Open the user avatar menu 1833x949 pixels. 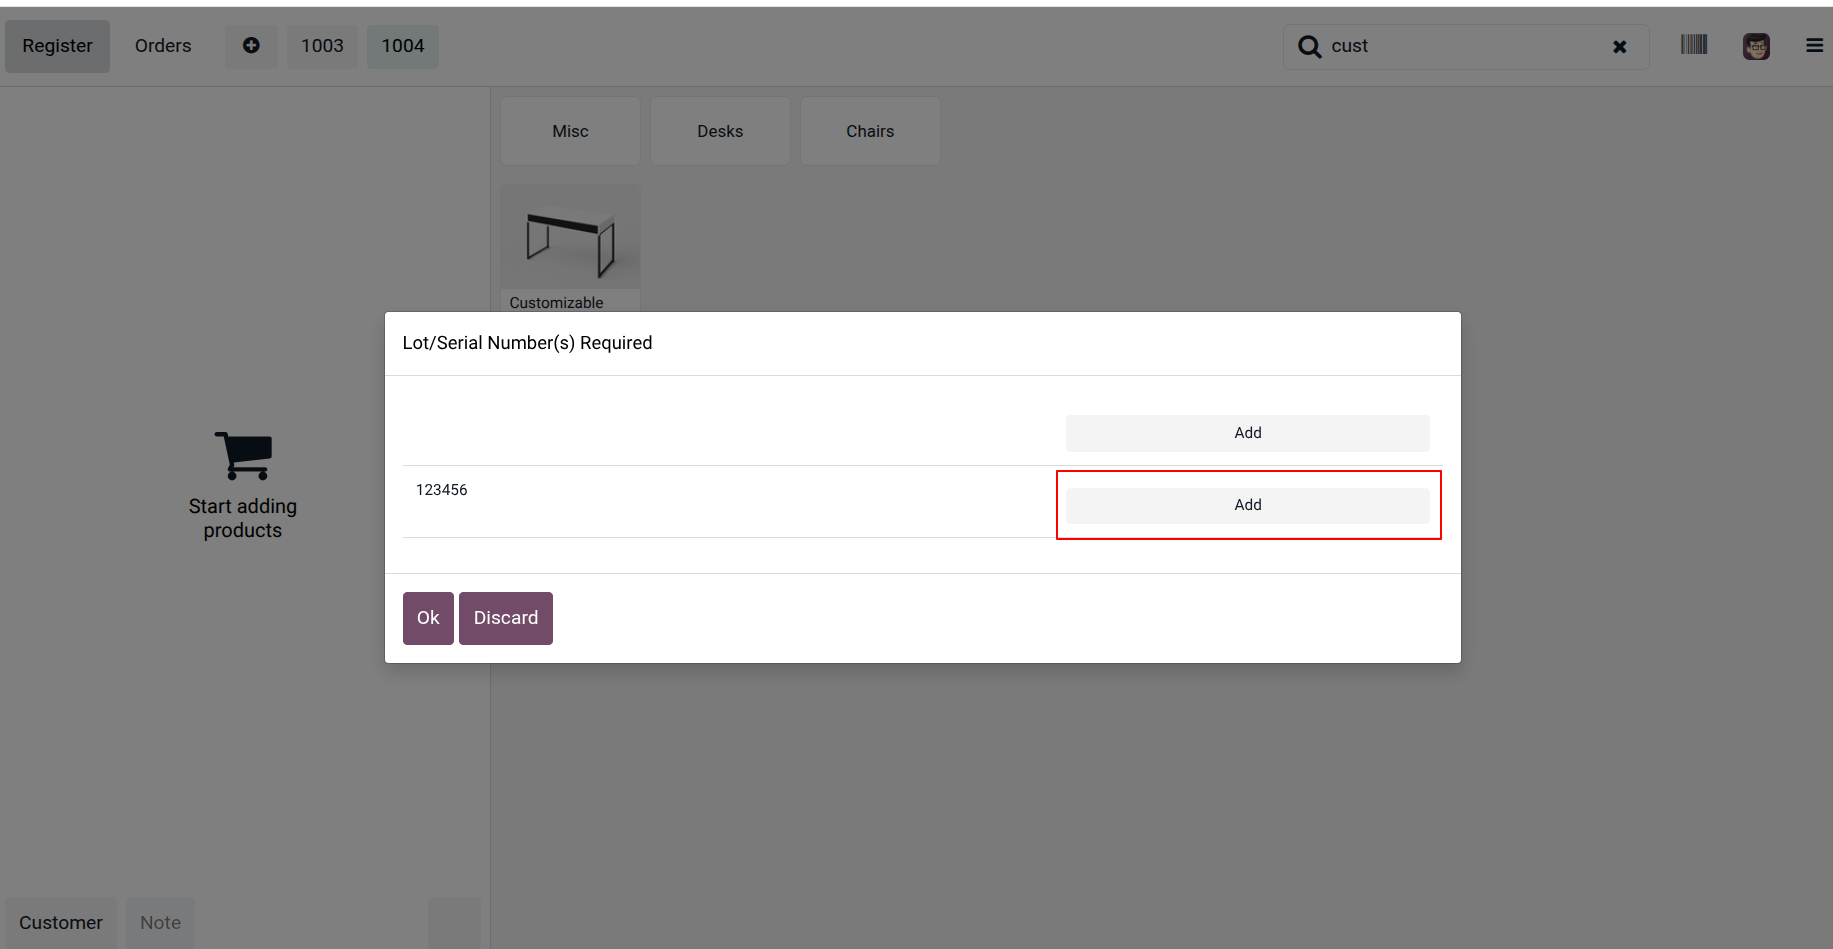click(x=1756, y=46)
